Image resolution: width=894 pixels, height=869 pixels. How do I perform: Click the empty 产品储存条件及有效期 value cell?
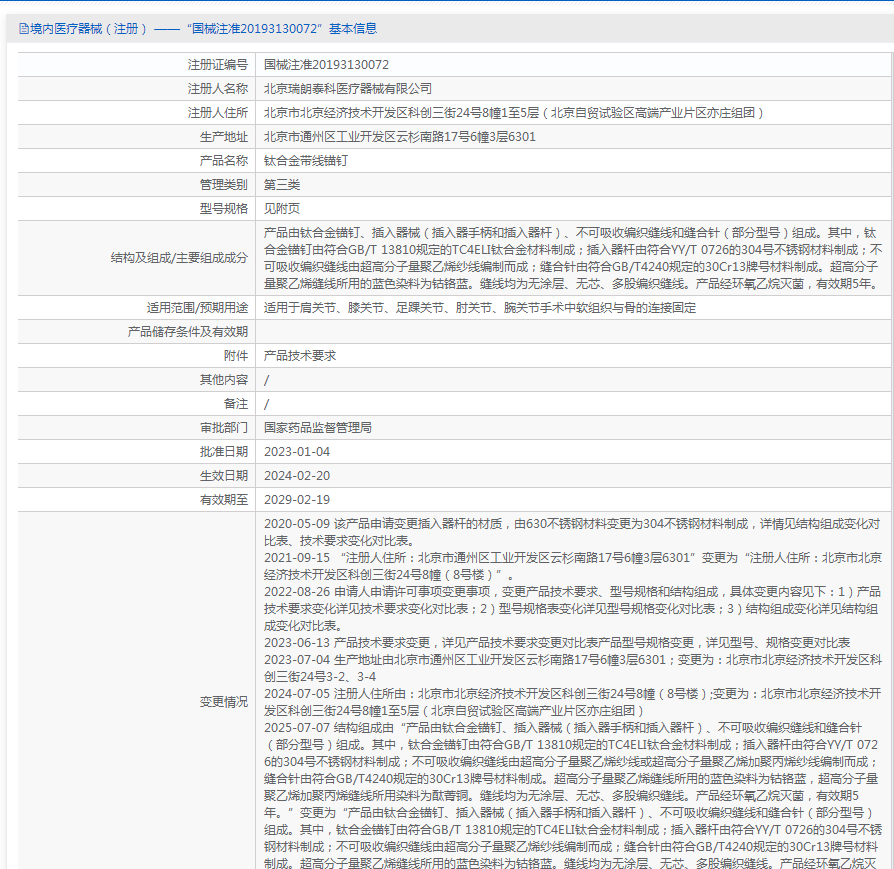(573, 332)
